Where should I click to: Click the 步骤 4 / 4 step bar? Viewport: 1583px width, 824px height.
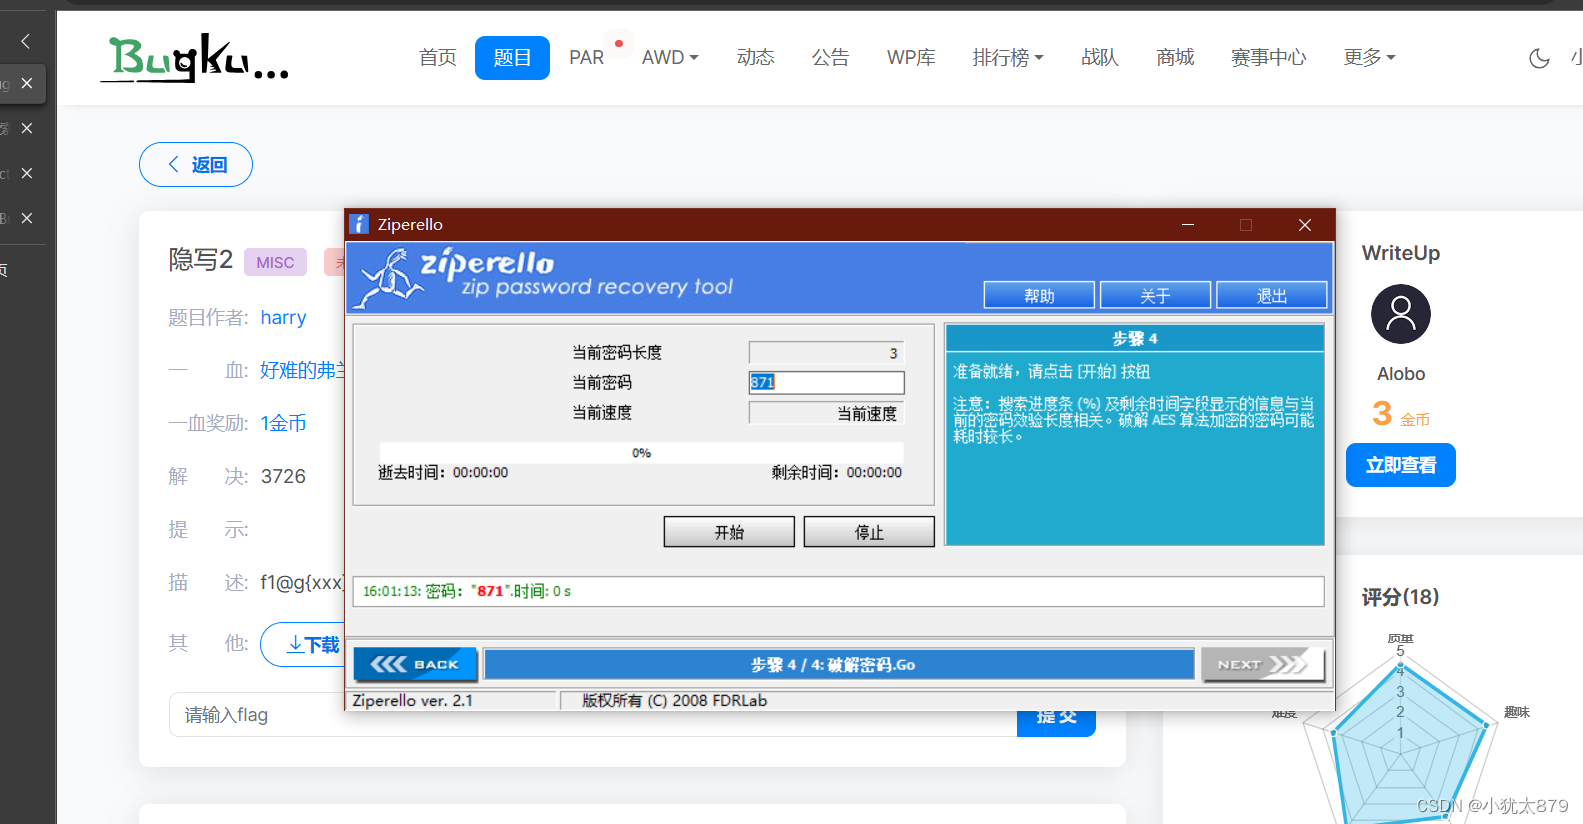[838, 664]
